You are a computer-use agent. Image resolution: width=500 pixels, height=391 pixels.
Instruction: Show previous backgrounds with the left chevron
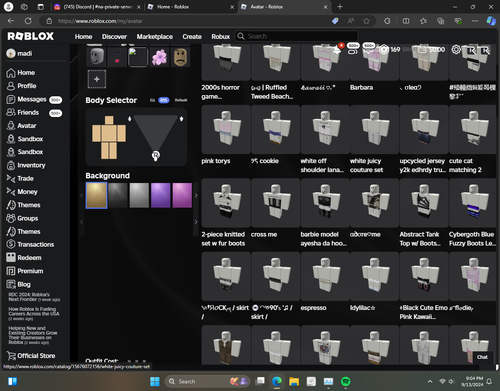click(x=81, y=196)
